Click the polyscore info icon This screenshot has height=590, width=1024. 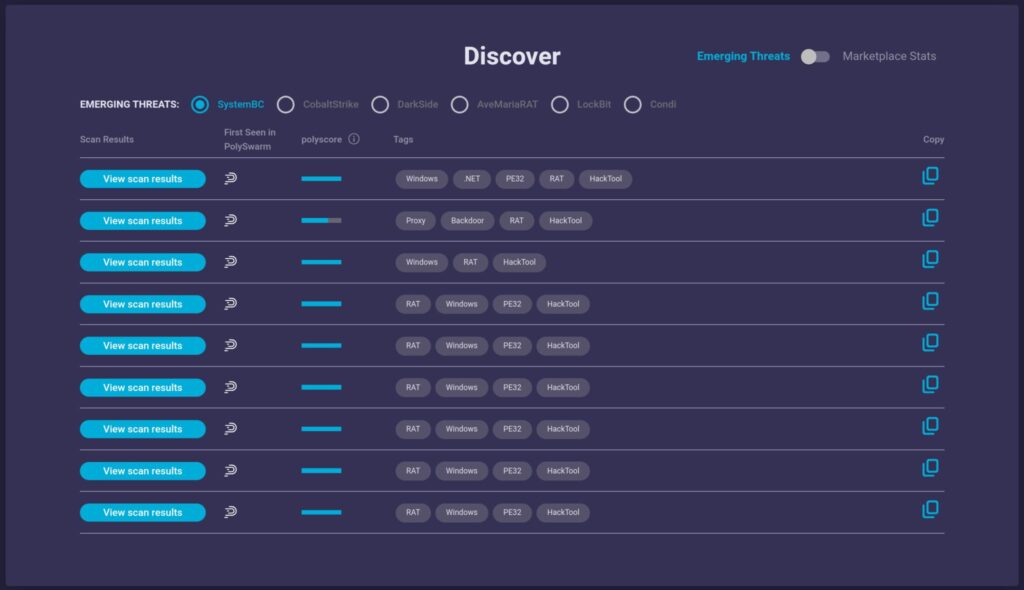tap(354, 140)
